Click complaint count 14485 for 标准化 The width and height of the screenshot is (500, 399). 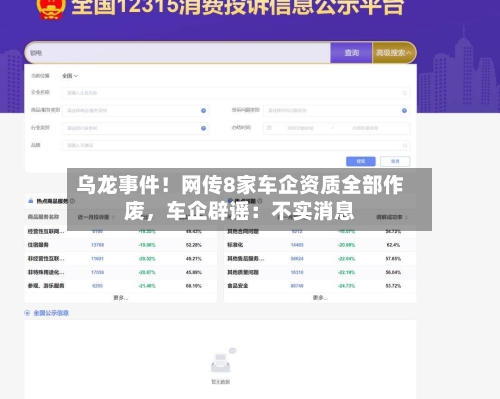coord(297,245)
